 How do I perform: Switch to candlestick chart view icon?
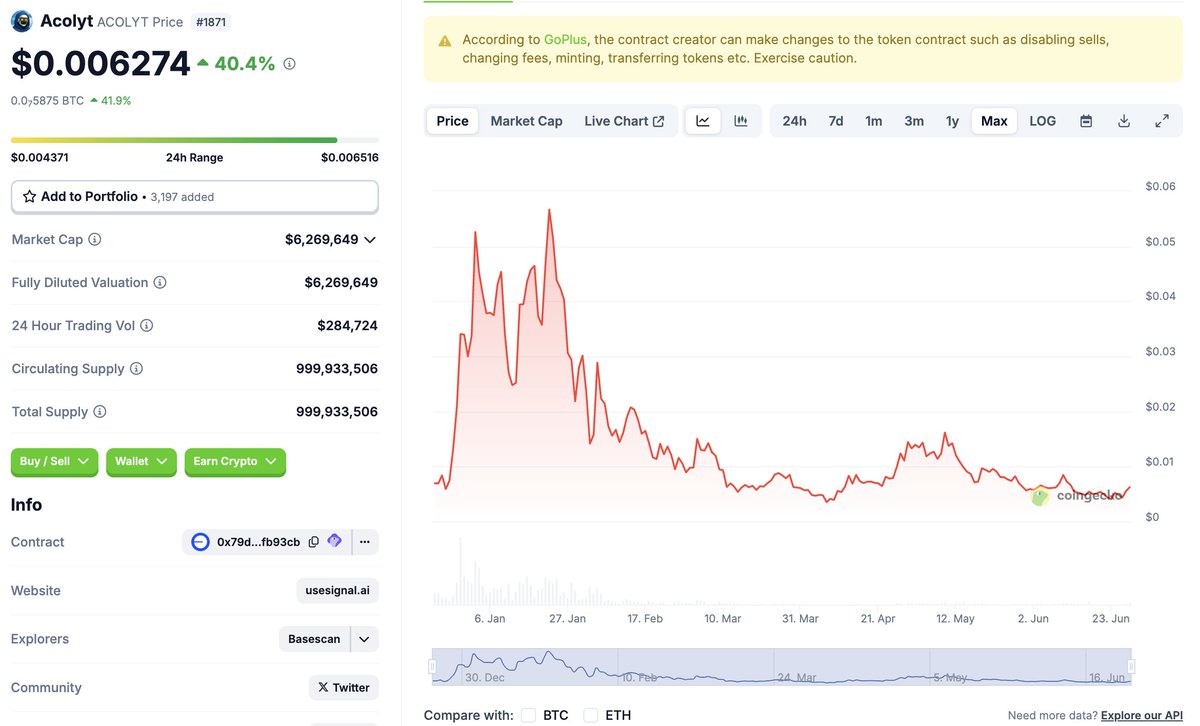(741, 121)
